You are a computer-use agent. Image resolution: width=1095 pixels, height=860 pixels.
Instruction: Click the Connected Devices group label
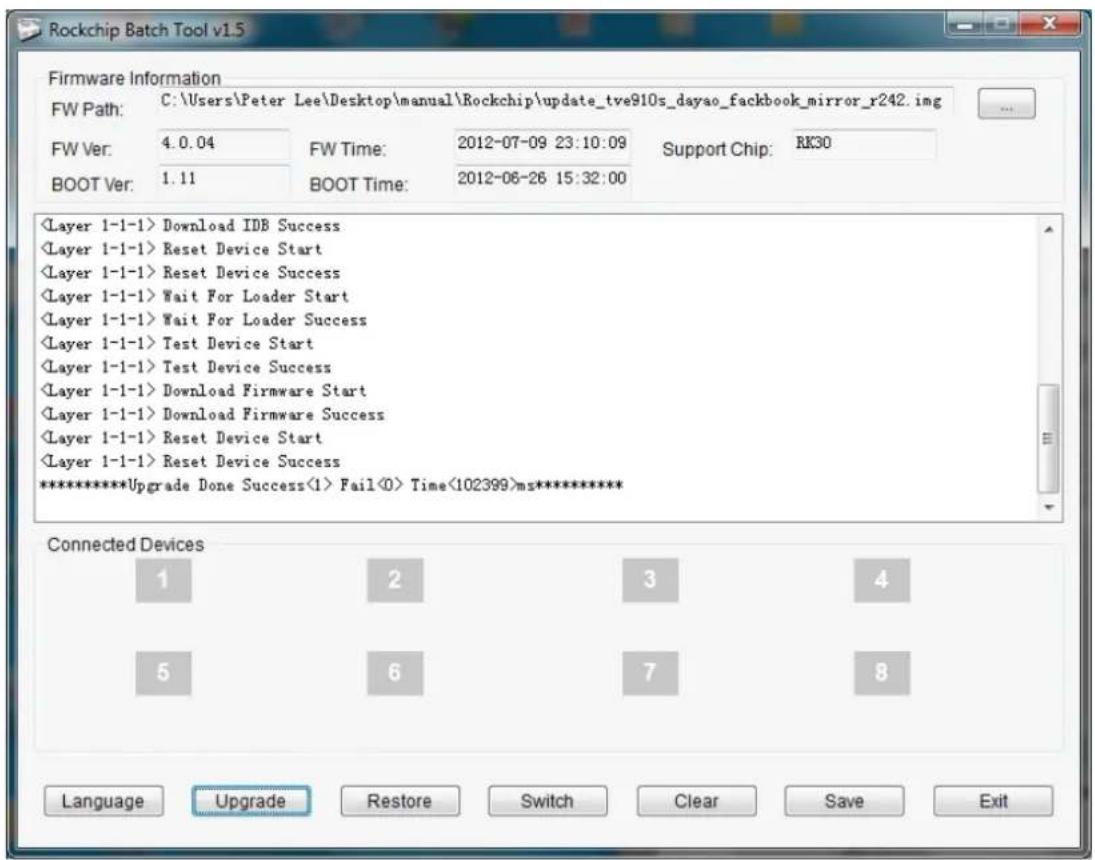click(x=126, y=544)
